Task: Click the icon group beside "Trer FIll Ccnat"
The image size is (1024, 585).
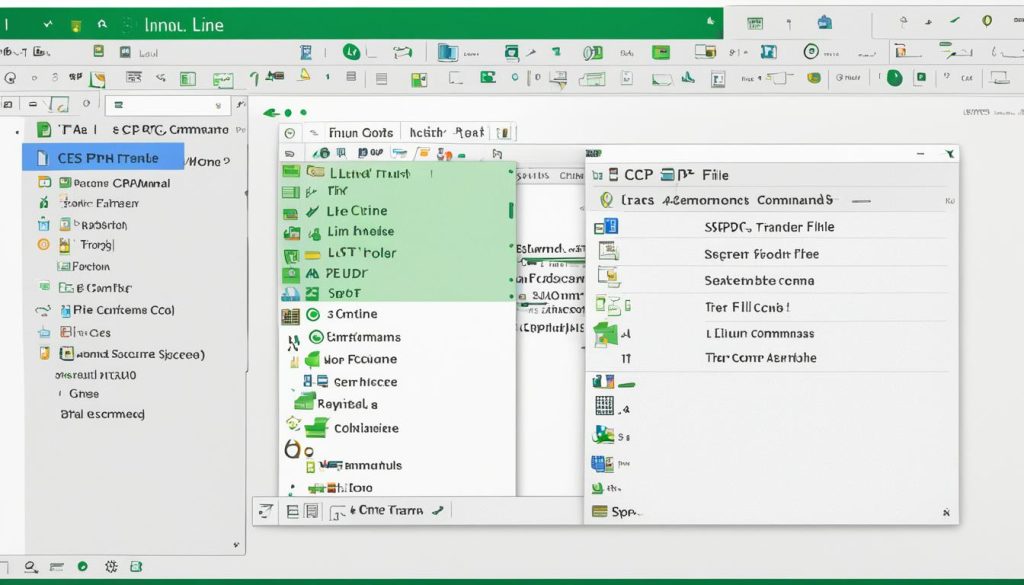Action: tap(613, 305)
